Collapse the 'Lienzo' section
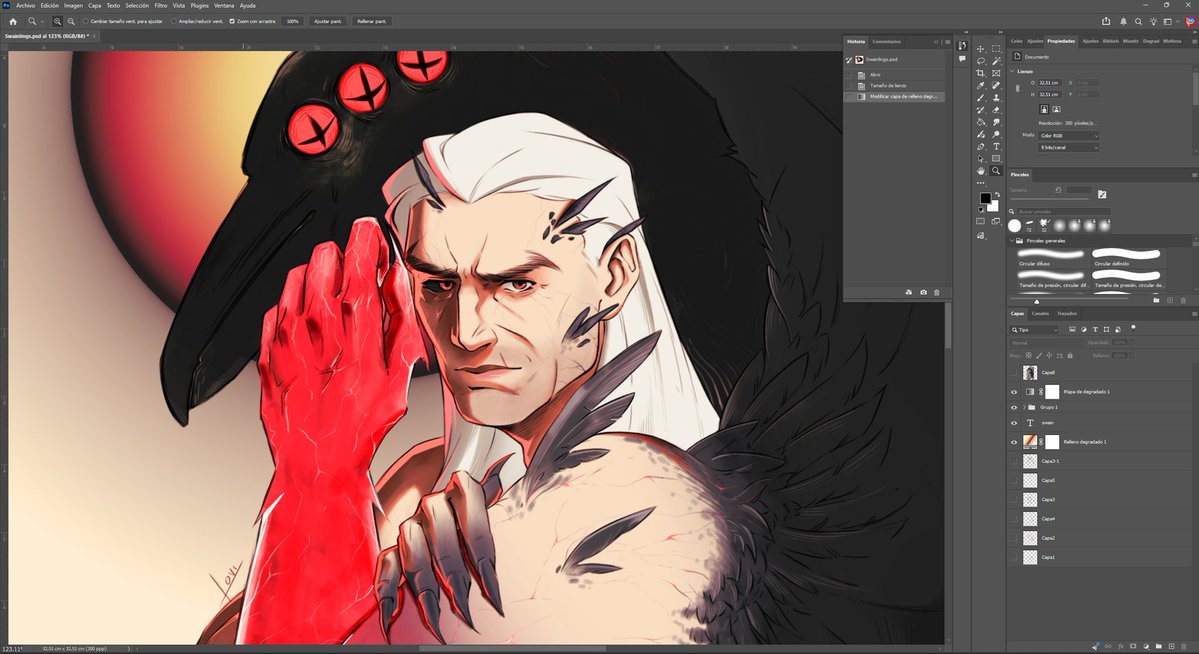Screen dimensions: 1199x654 click(1012, 71)
